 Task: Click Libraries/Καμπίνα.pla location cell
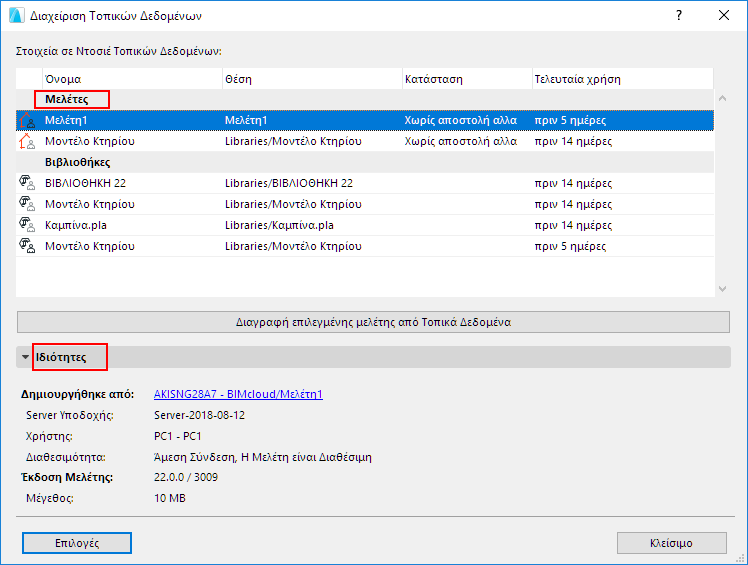280,225
